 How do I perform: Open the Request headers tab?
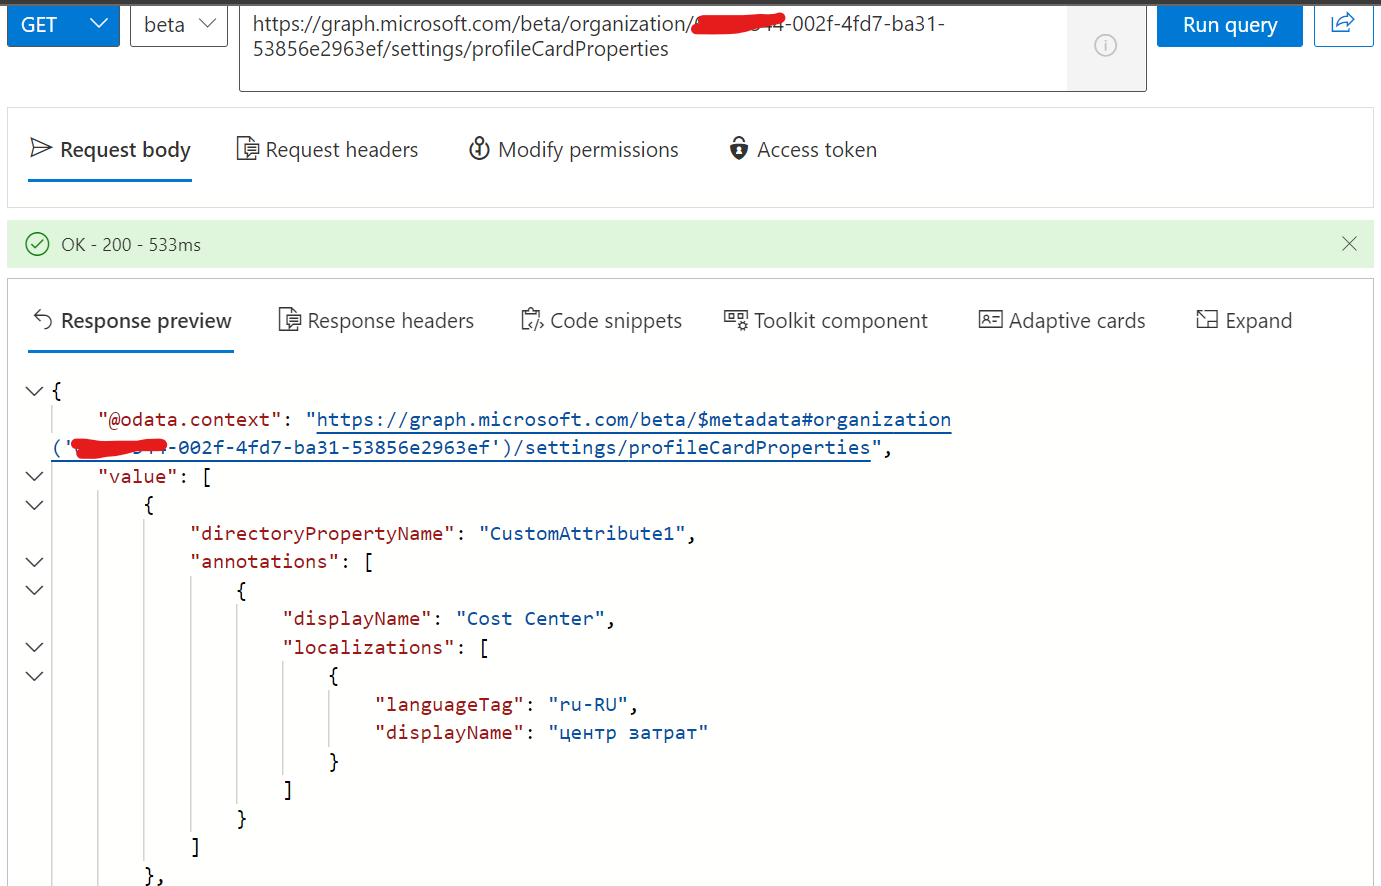[x=327, y=150]
